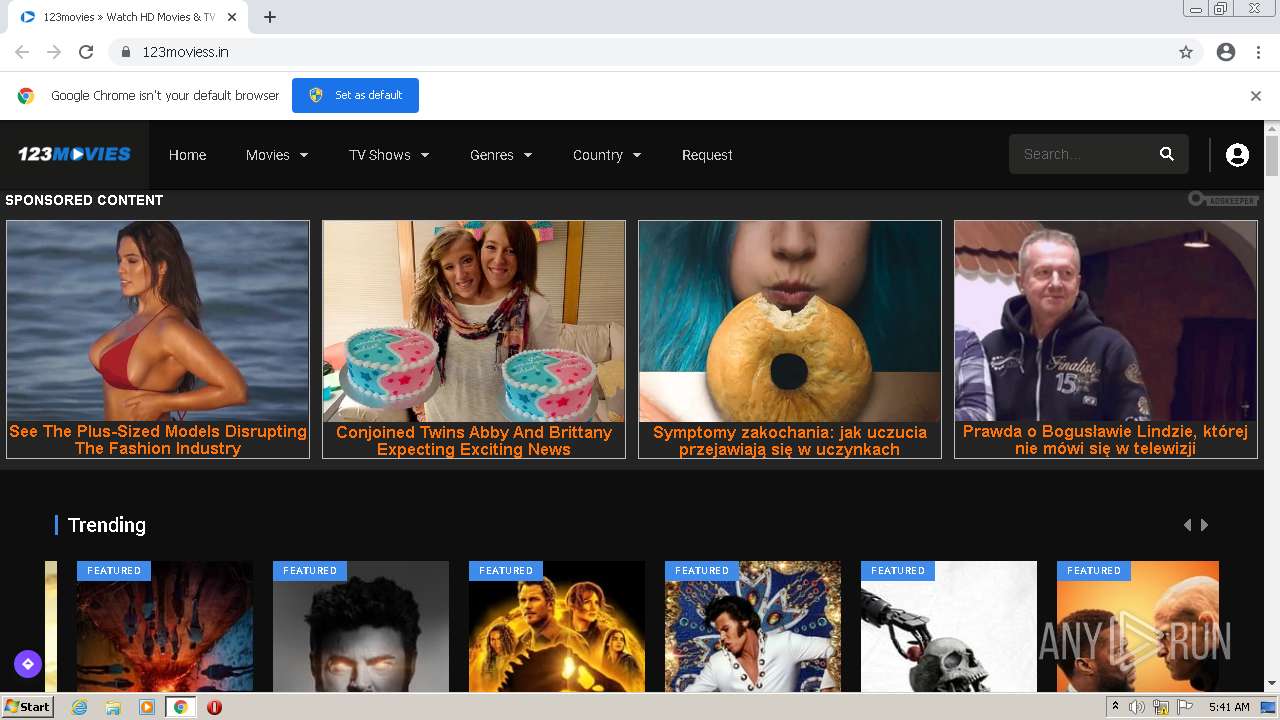Viewport: 1280px width, 720px height.
Task: Expand the Genres dropdown
Action: (x=501, y=155)
